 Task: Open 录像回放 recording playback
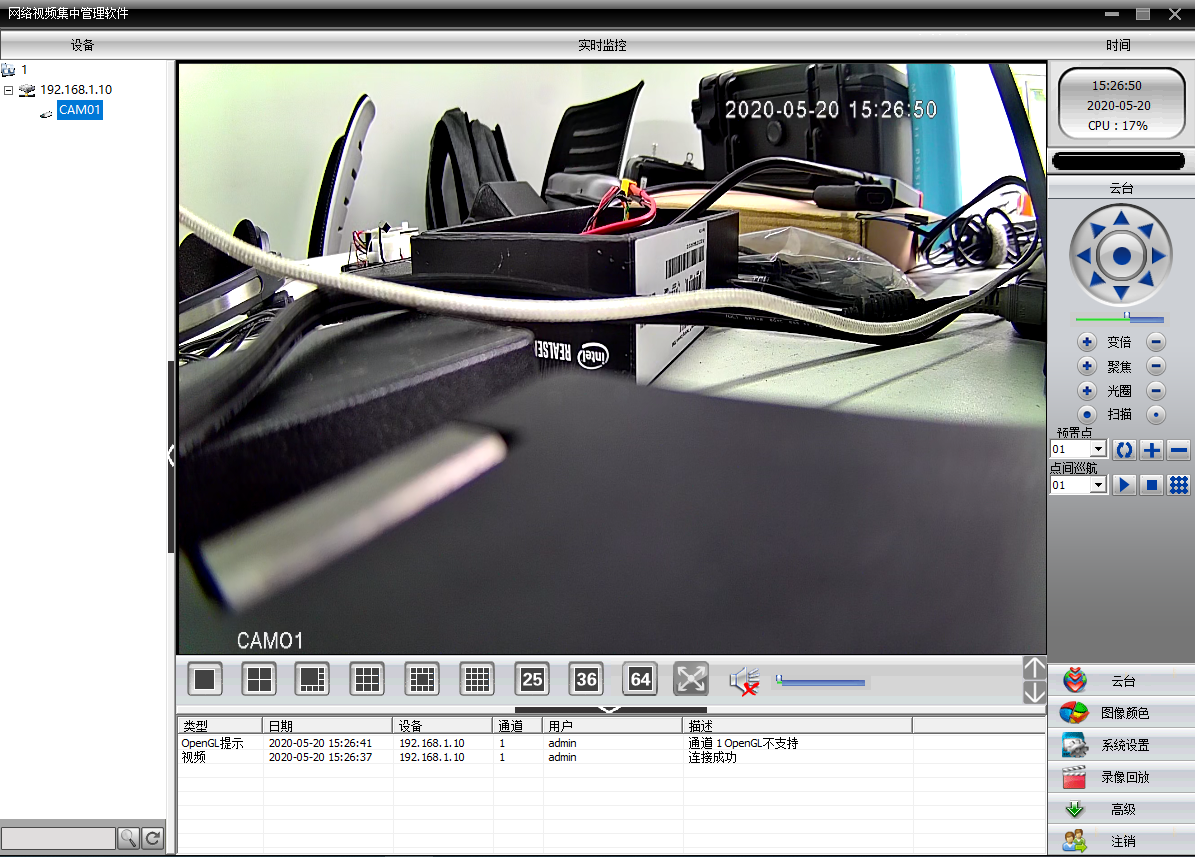[1121, 777]
